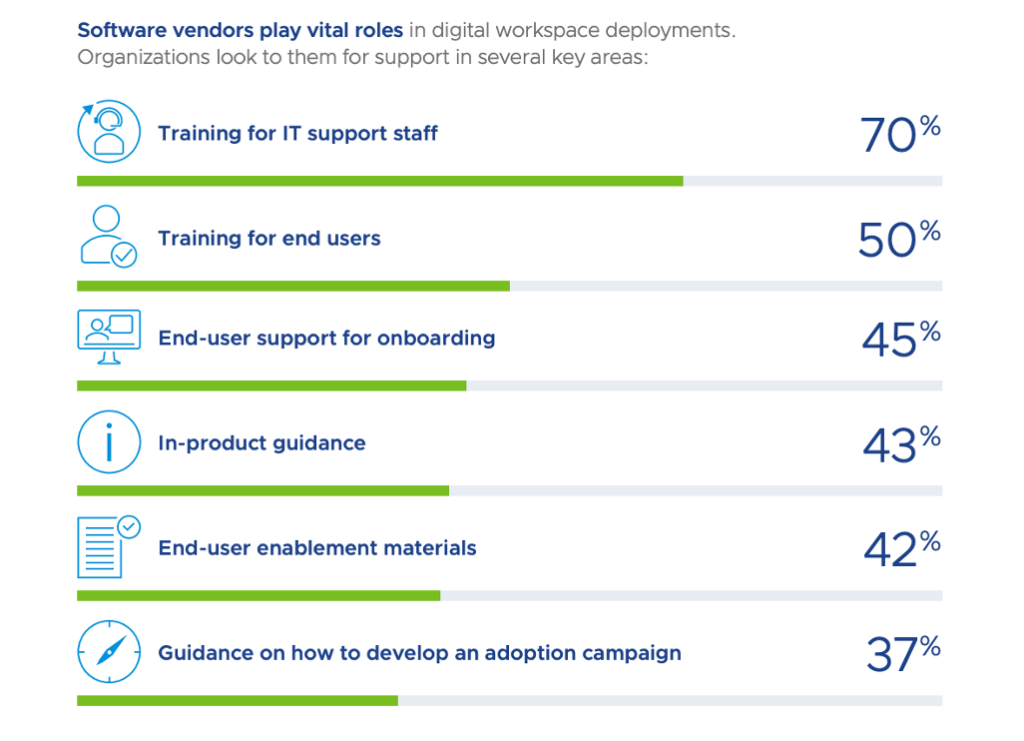
Task: Click the headset support staff icon
Action: pos(108,131)
